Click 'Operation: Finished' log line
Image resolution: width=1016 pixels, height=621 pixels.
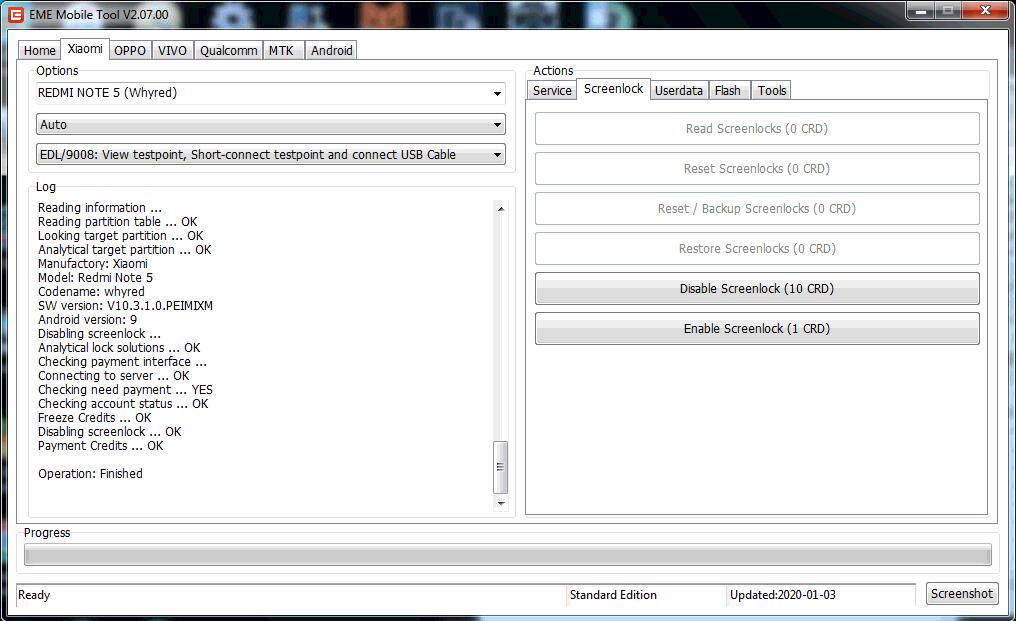pyautogui.click(x=90, y=474)
